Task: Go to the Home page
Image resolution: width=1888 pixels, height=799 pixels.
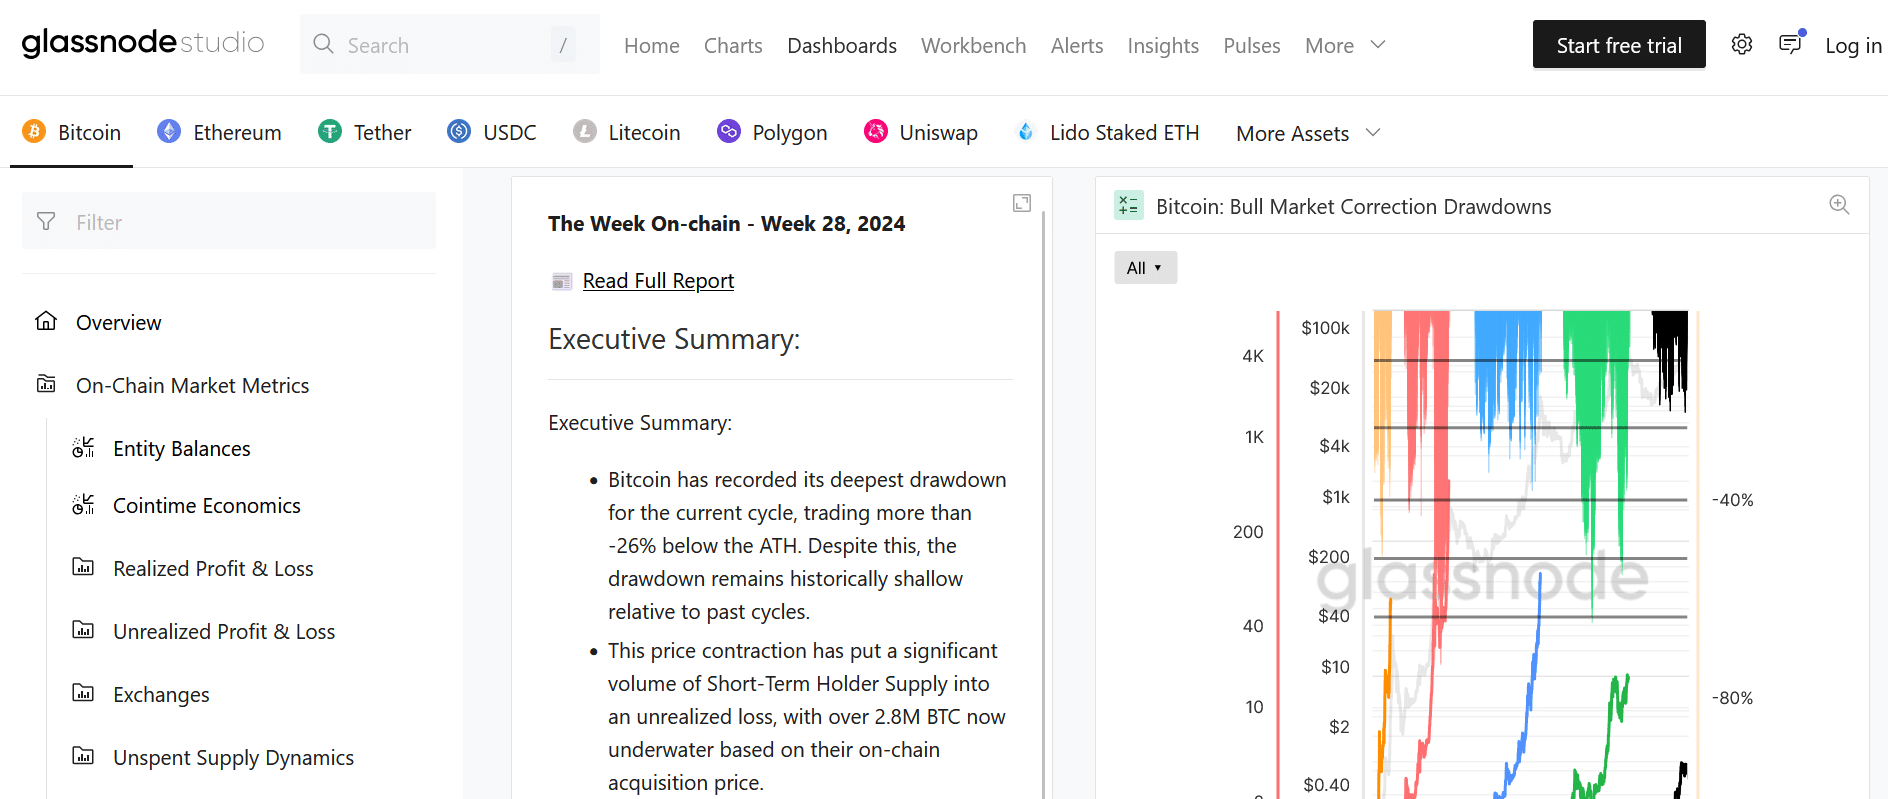Action: pos(651,45)
